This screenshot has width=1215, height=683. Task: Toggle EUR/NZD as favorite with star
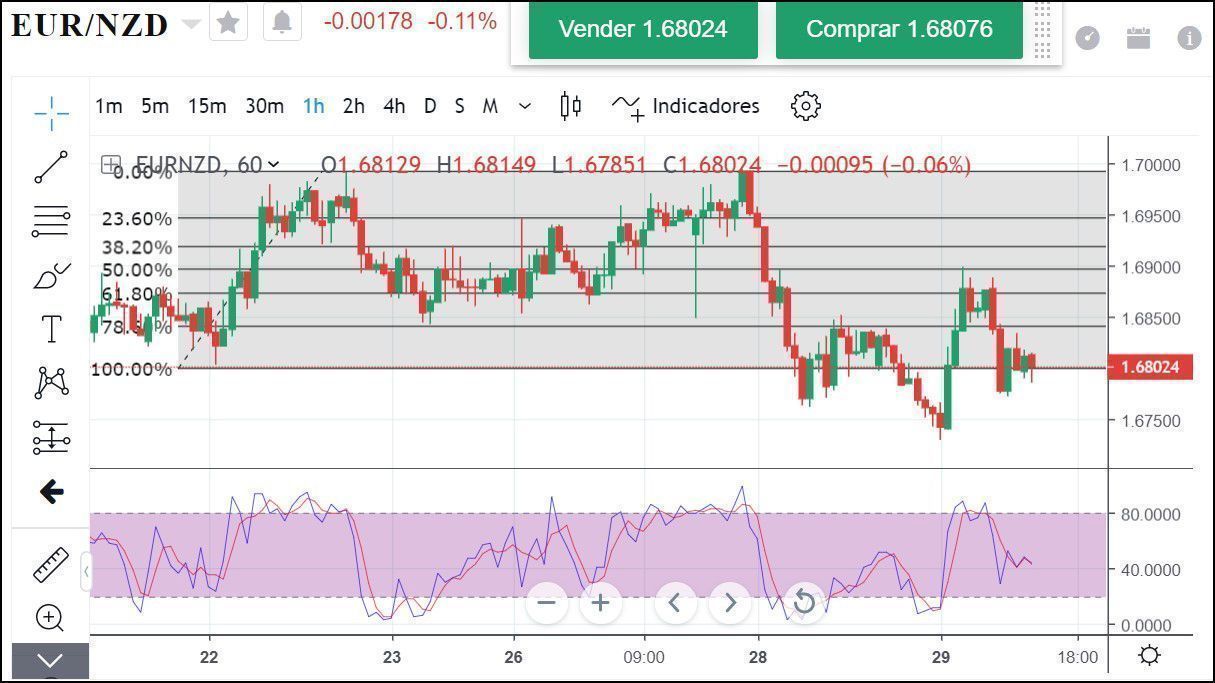click(228, 22)
